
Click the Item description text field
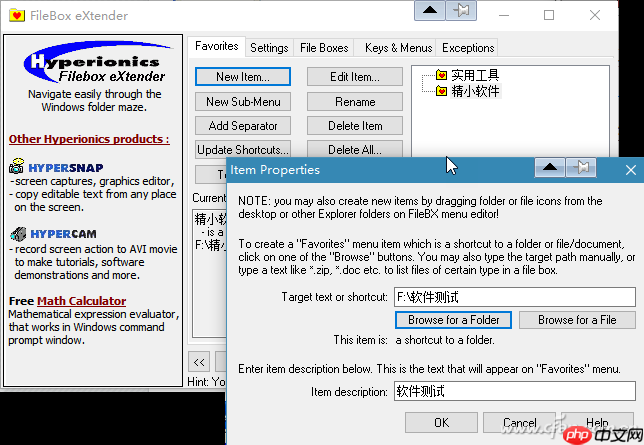(x=514, y=391)
